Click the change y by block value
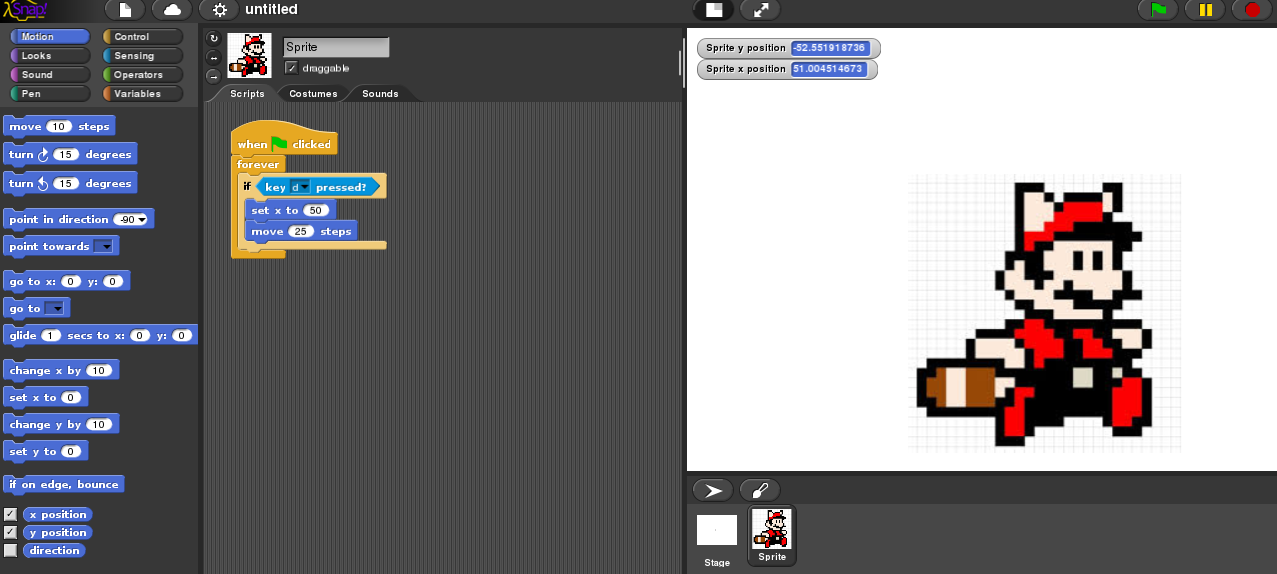The image size is (1277, 574). 98,425
